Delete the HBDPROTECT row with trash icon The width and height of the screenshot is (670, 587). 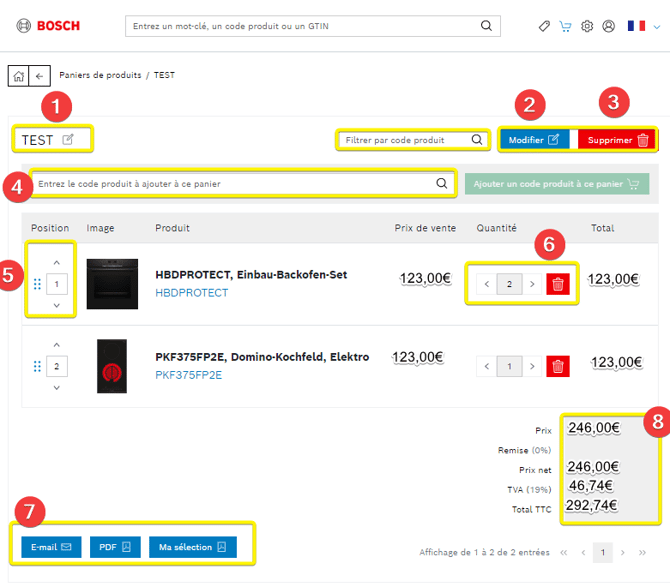pos(558,285)
